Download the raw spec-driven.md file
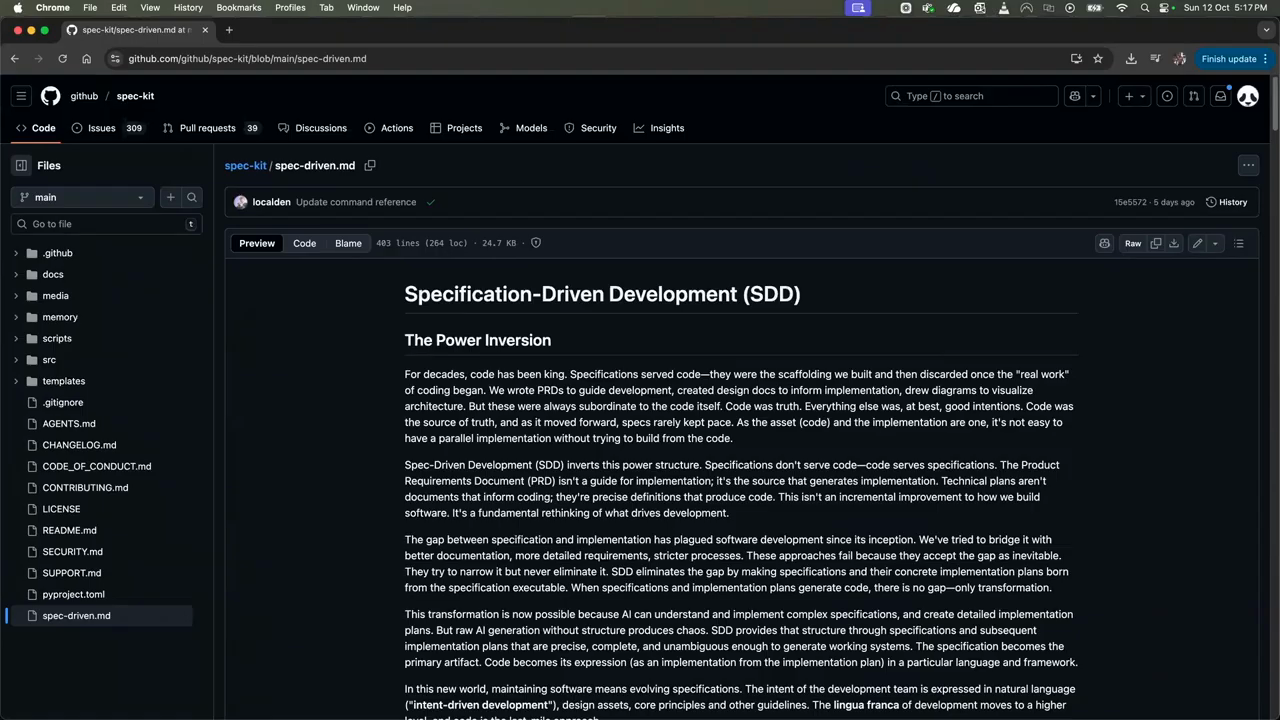Image resolution: width=1280 pixels, height=720 pixels. 1174,243
